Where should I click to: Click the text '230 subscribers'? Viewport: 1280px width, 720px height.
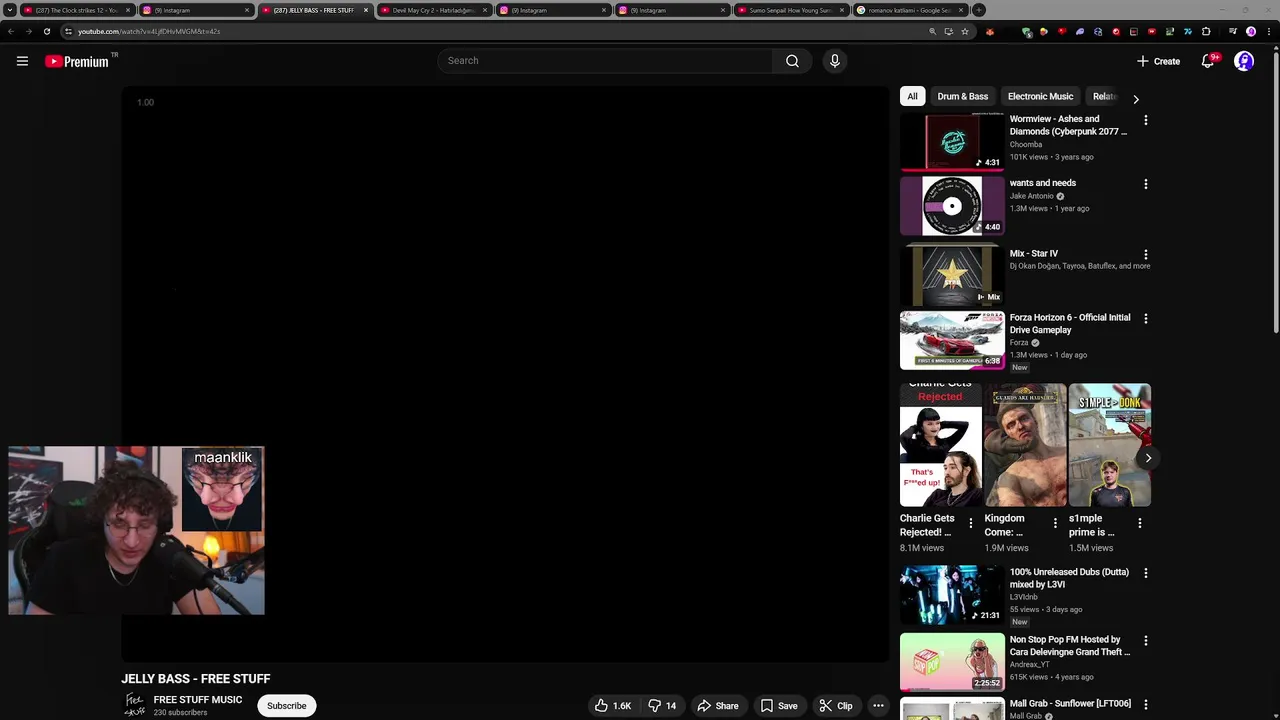pyautogui.click(x=180, y=713)
